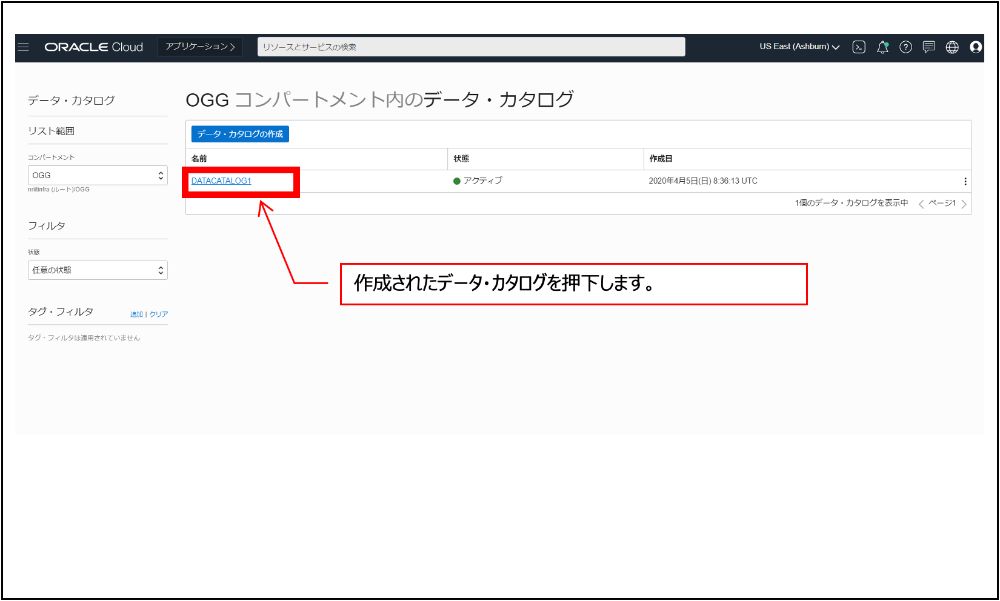Click the 作成日 column header
This screenshot has width=1000, height=601.
661,158
